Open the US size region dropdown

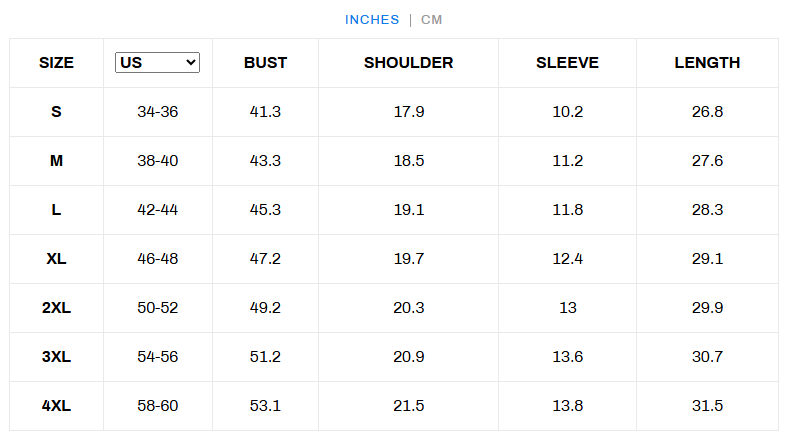pos(157,63)
